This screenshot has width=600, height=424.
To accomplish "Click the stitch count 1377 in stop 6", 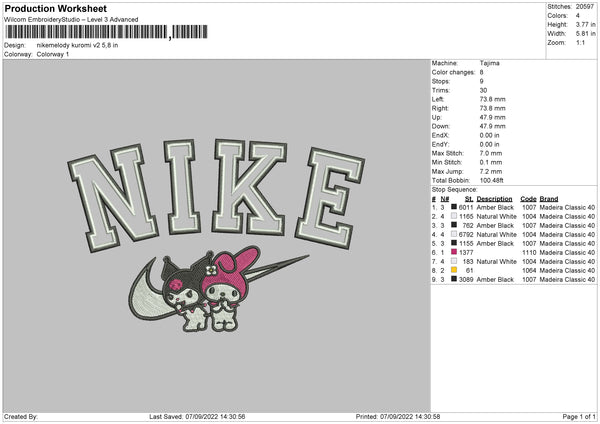I will 466,253.
